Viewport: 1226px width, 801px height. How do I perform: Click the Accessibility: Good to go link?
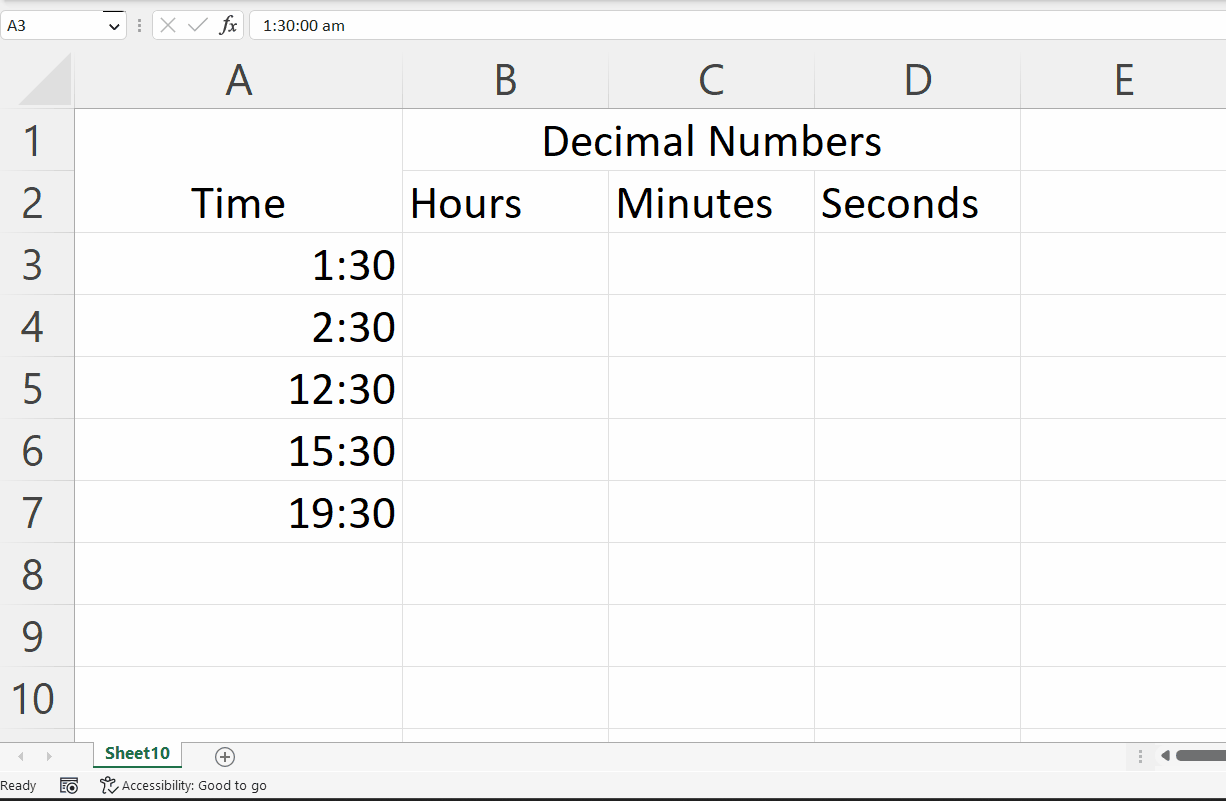tap(183, 785)
